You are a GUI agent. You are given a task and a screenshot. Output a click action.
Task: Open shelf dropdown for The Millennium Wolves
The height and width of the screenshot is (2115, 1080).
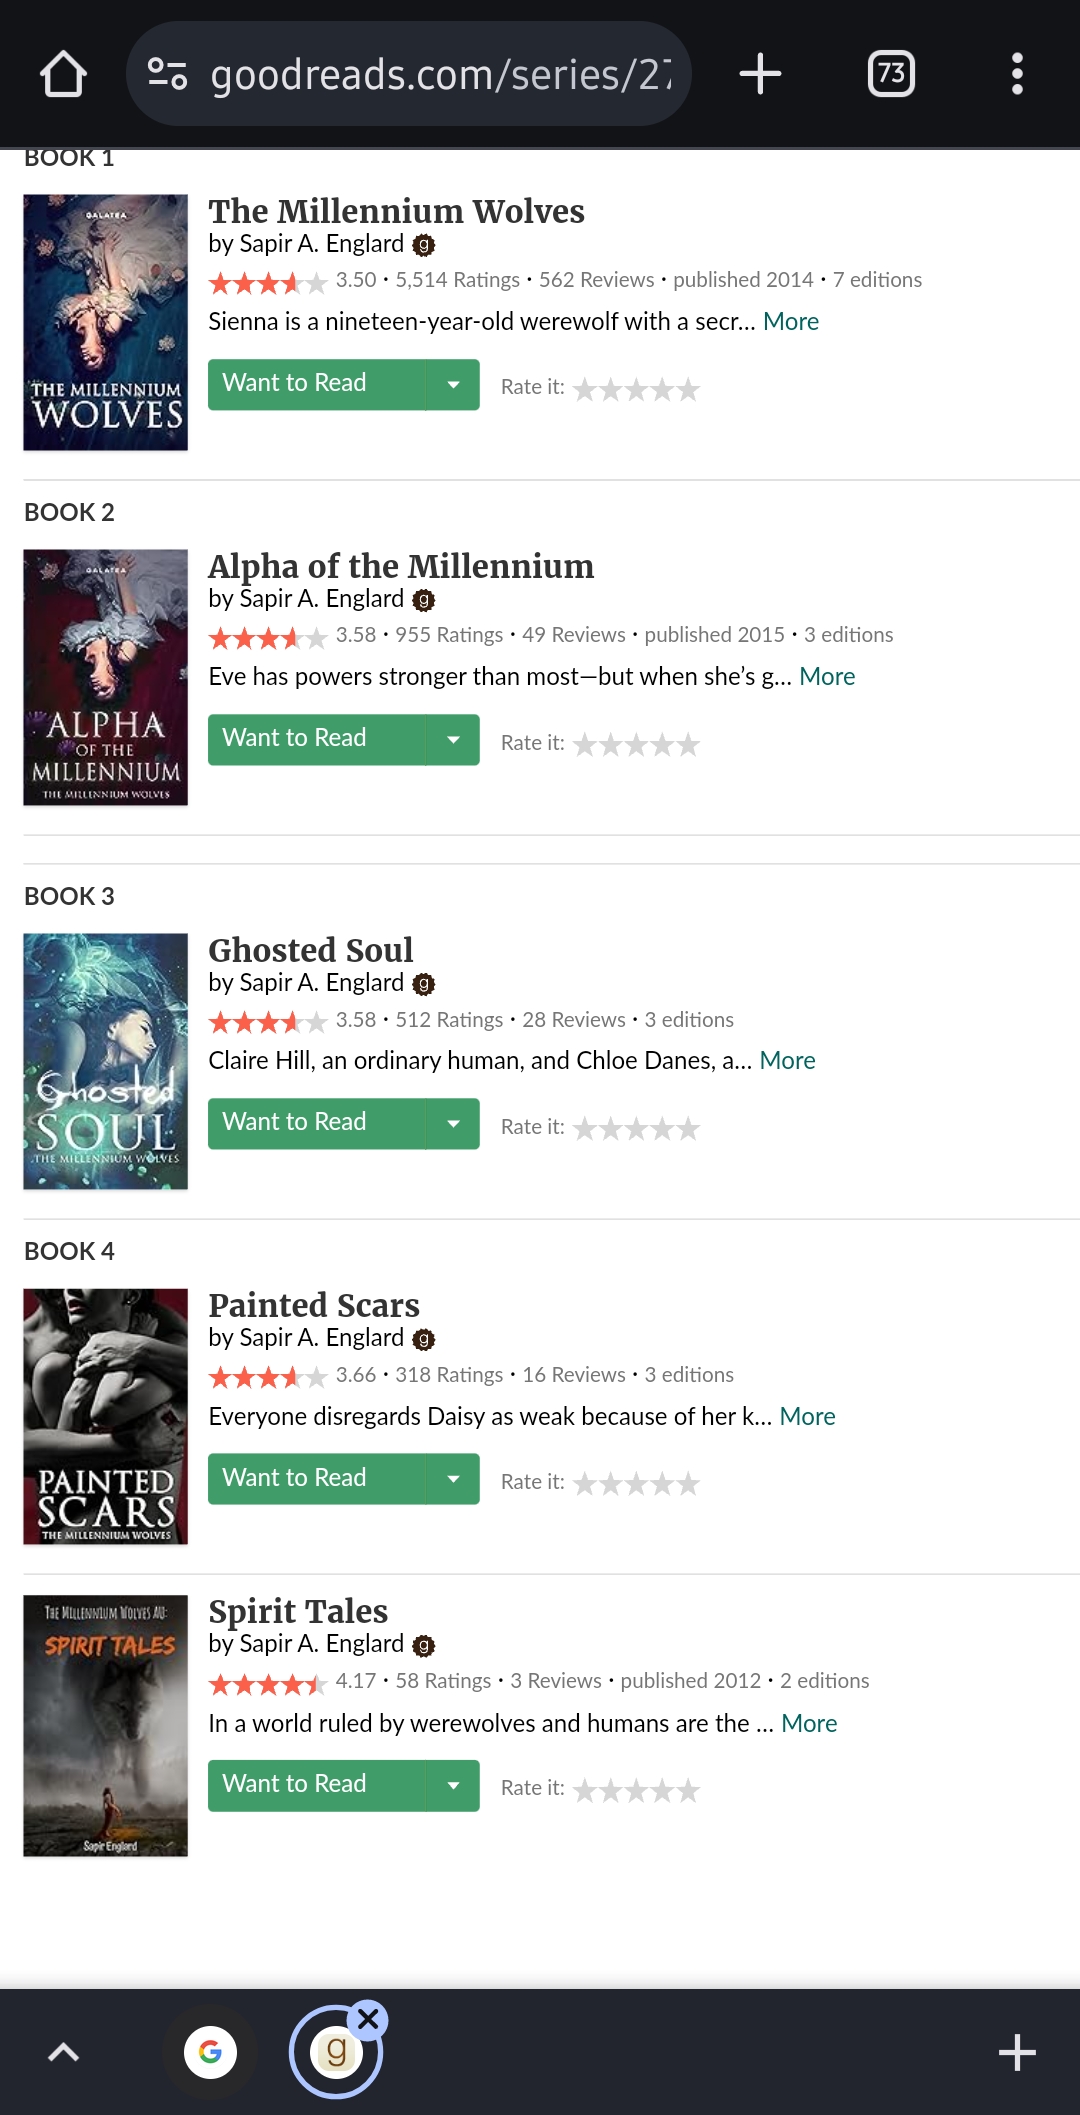(453, 385)
